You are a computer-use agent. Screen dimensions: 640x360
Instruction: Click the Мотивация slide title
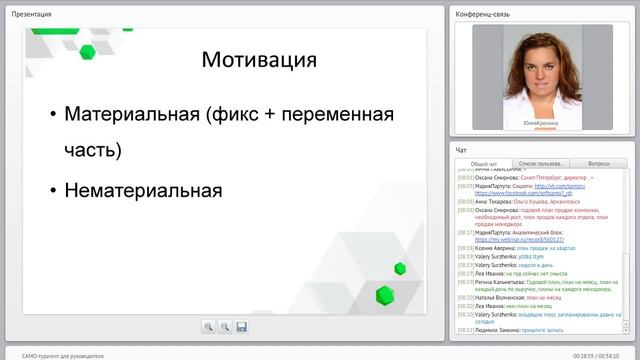coord(259,60)
